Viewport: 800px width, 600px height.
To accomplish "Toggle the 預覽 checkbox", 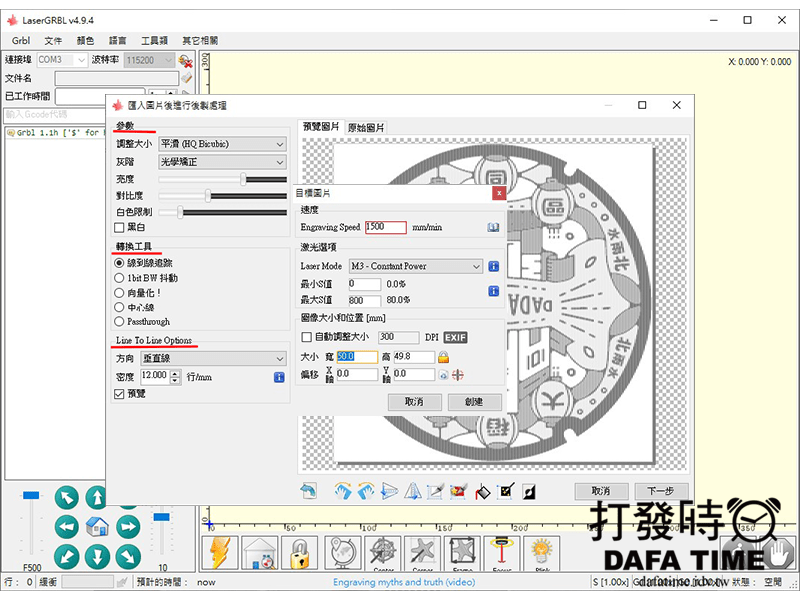I will click(119, 394).
